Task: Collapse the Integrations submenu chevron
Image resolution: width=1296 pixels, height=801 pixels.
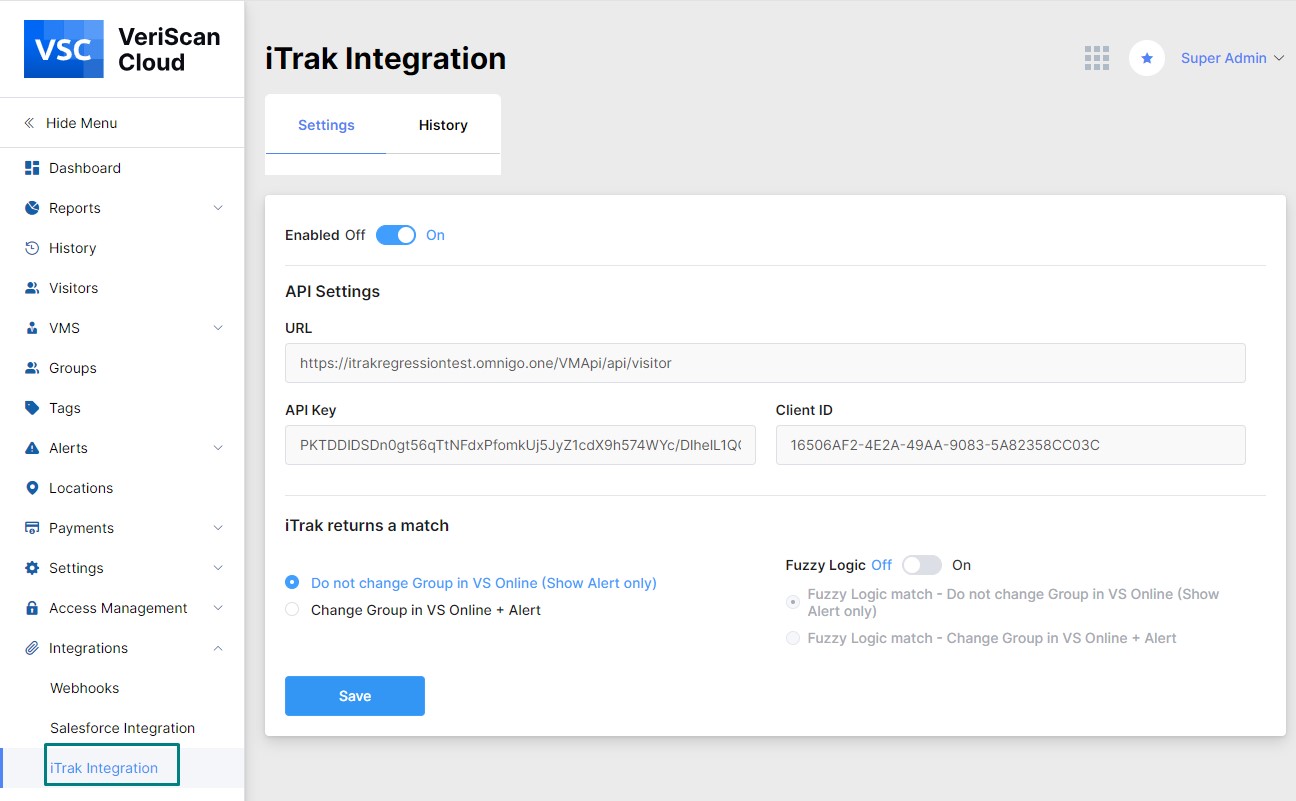Action: pos(218,648)
